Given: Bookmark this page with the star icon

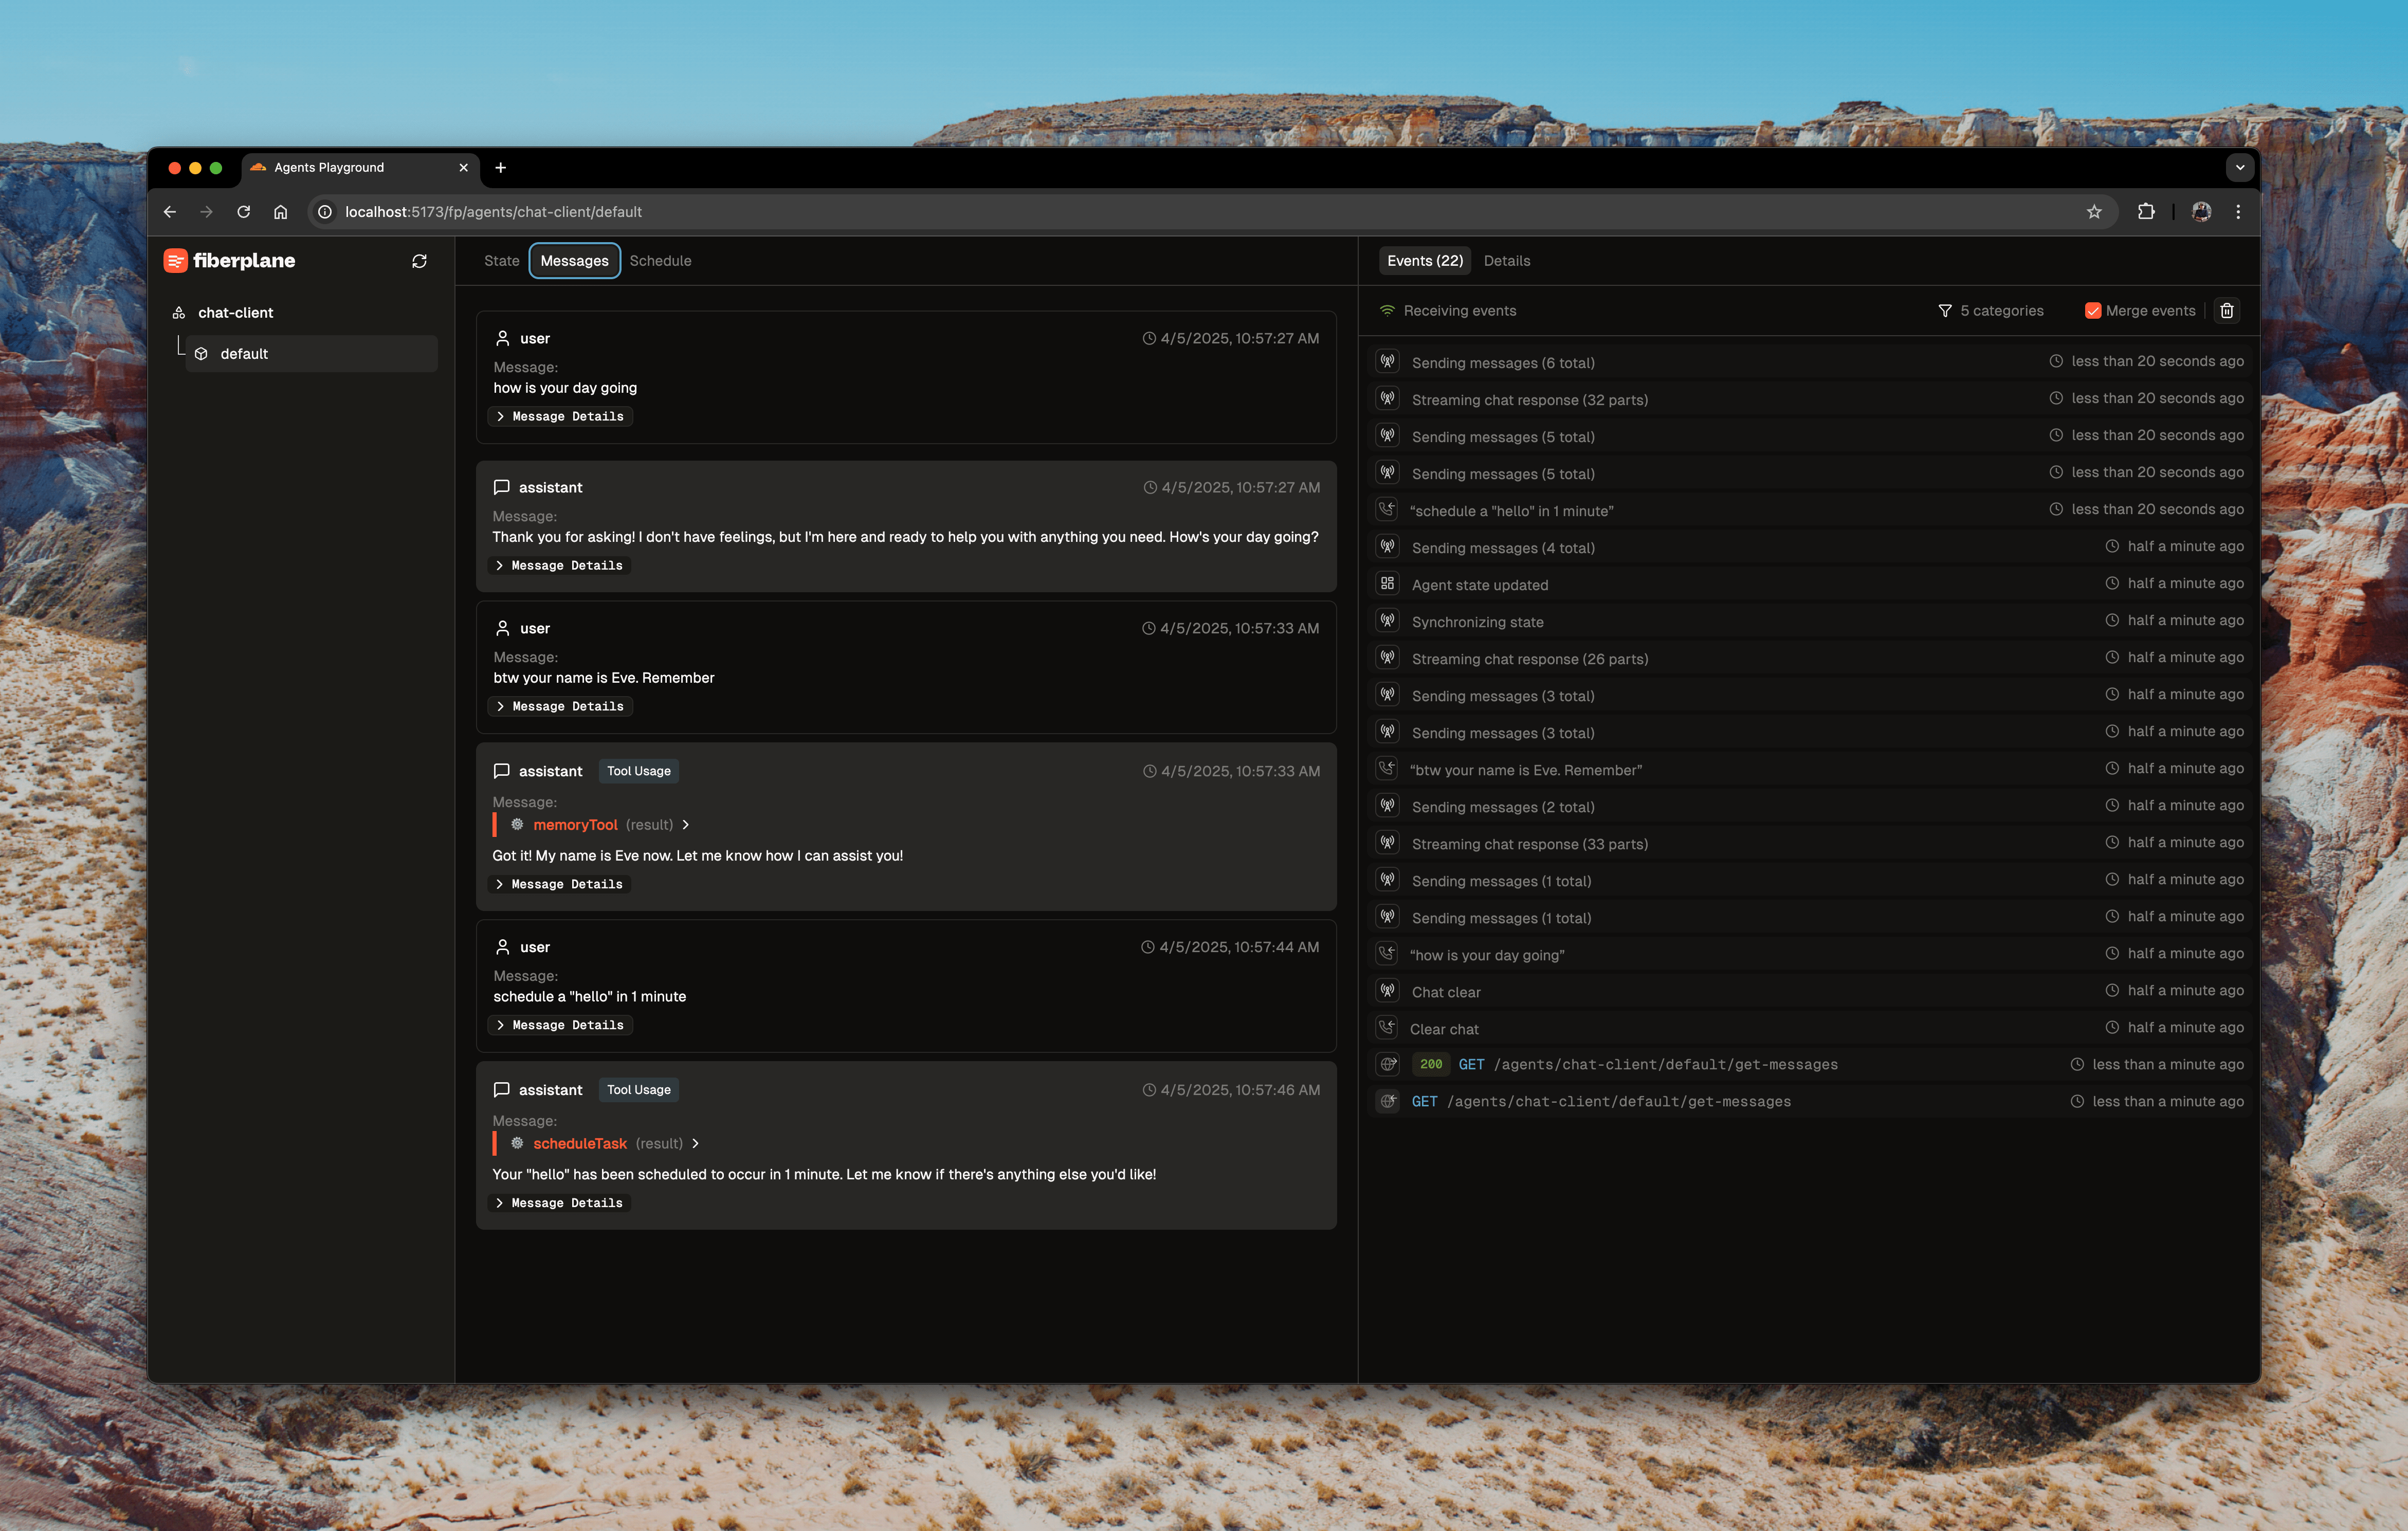Looking at the screenshot, I should pyautogui.click(x=2093, y=212).
